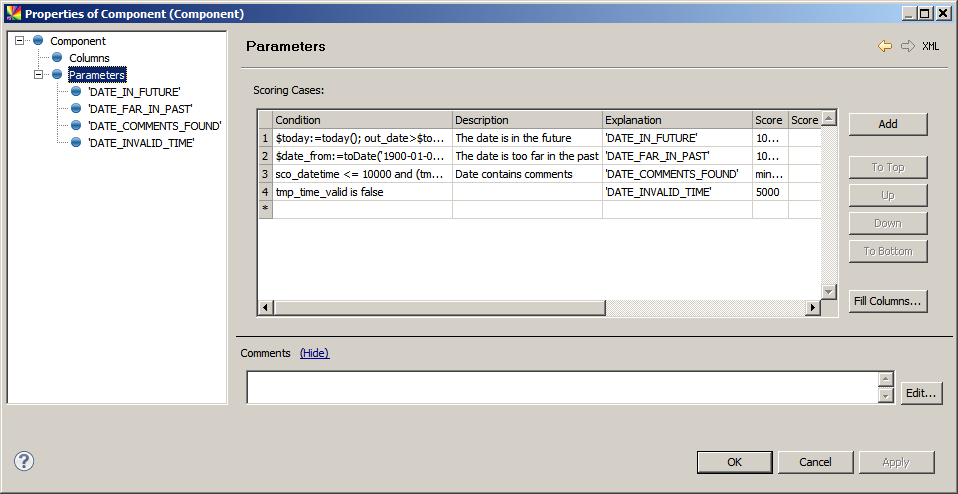Open the XML view
This screenshot has height=494, width=958.
coord(930,46)
